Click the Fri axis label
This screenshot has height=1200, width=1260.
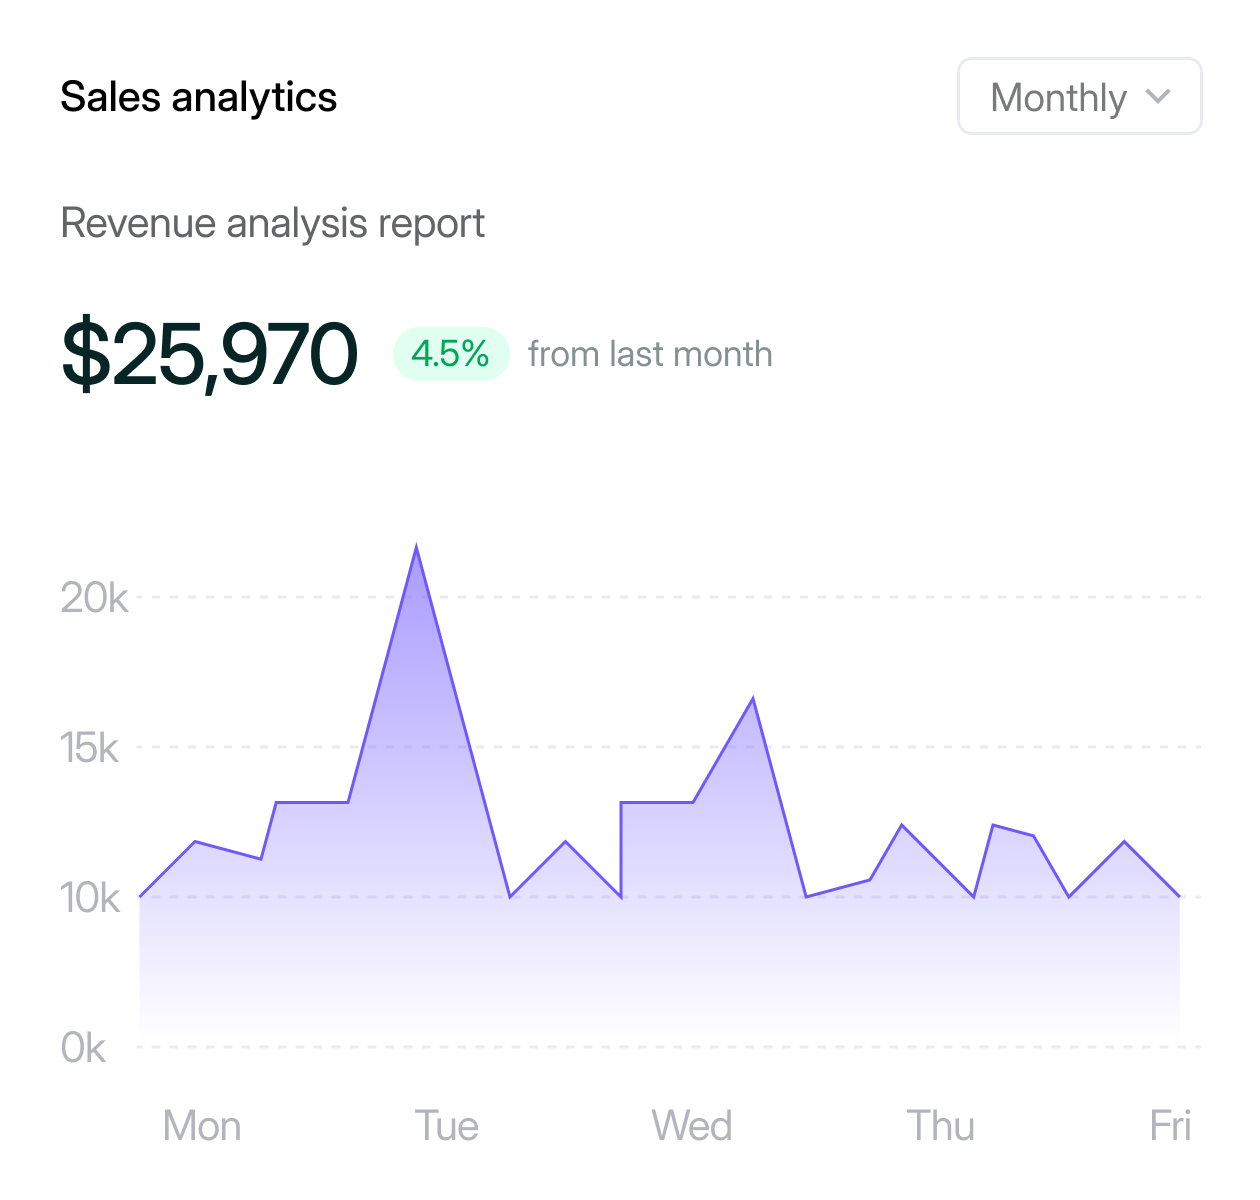click(x=1170, y=1126)
